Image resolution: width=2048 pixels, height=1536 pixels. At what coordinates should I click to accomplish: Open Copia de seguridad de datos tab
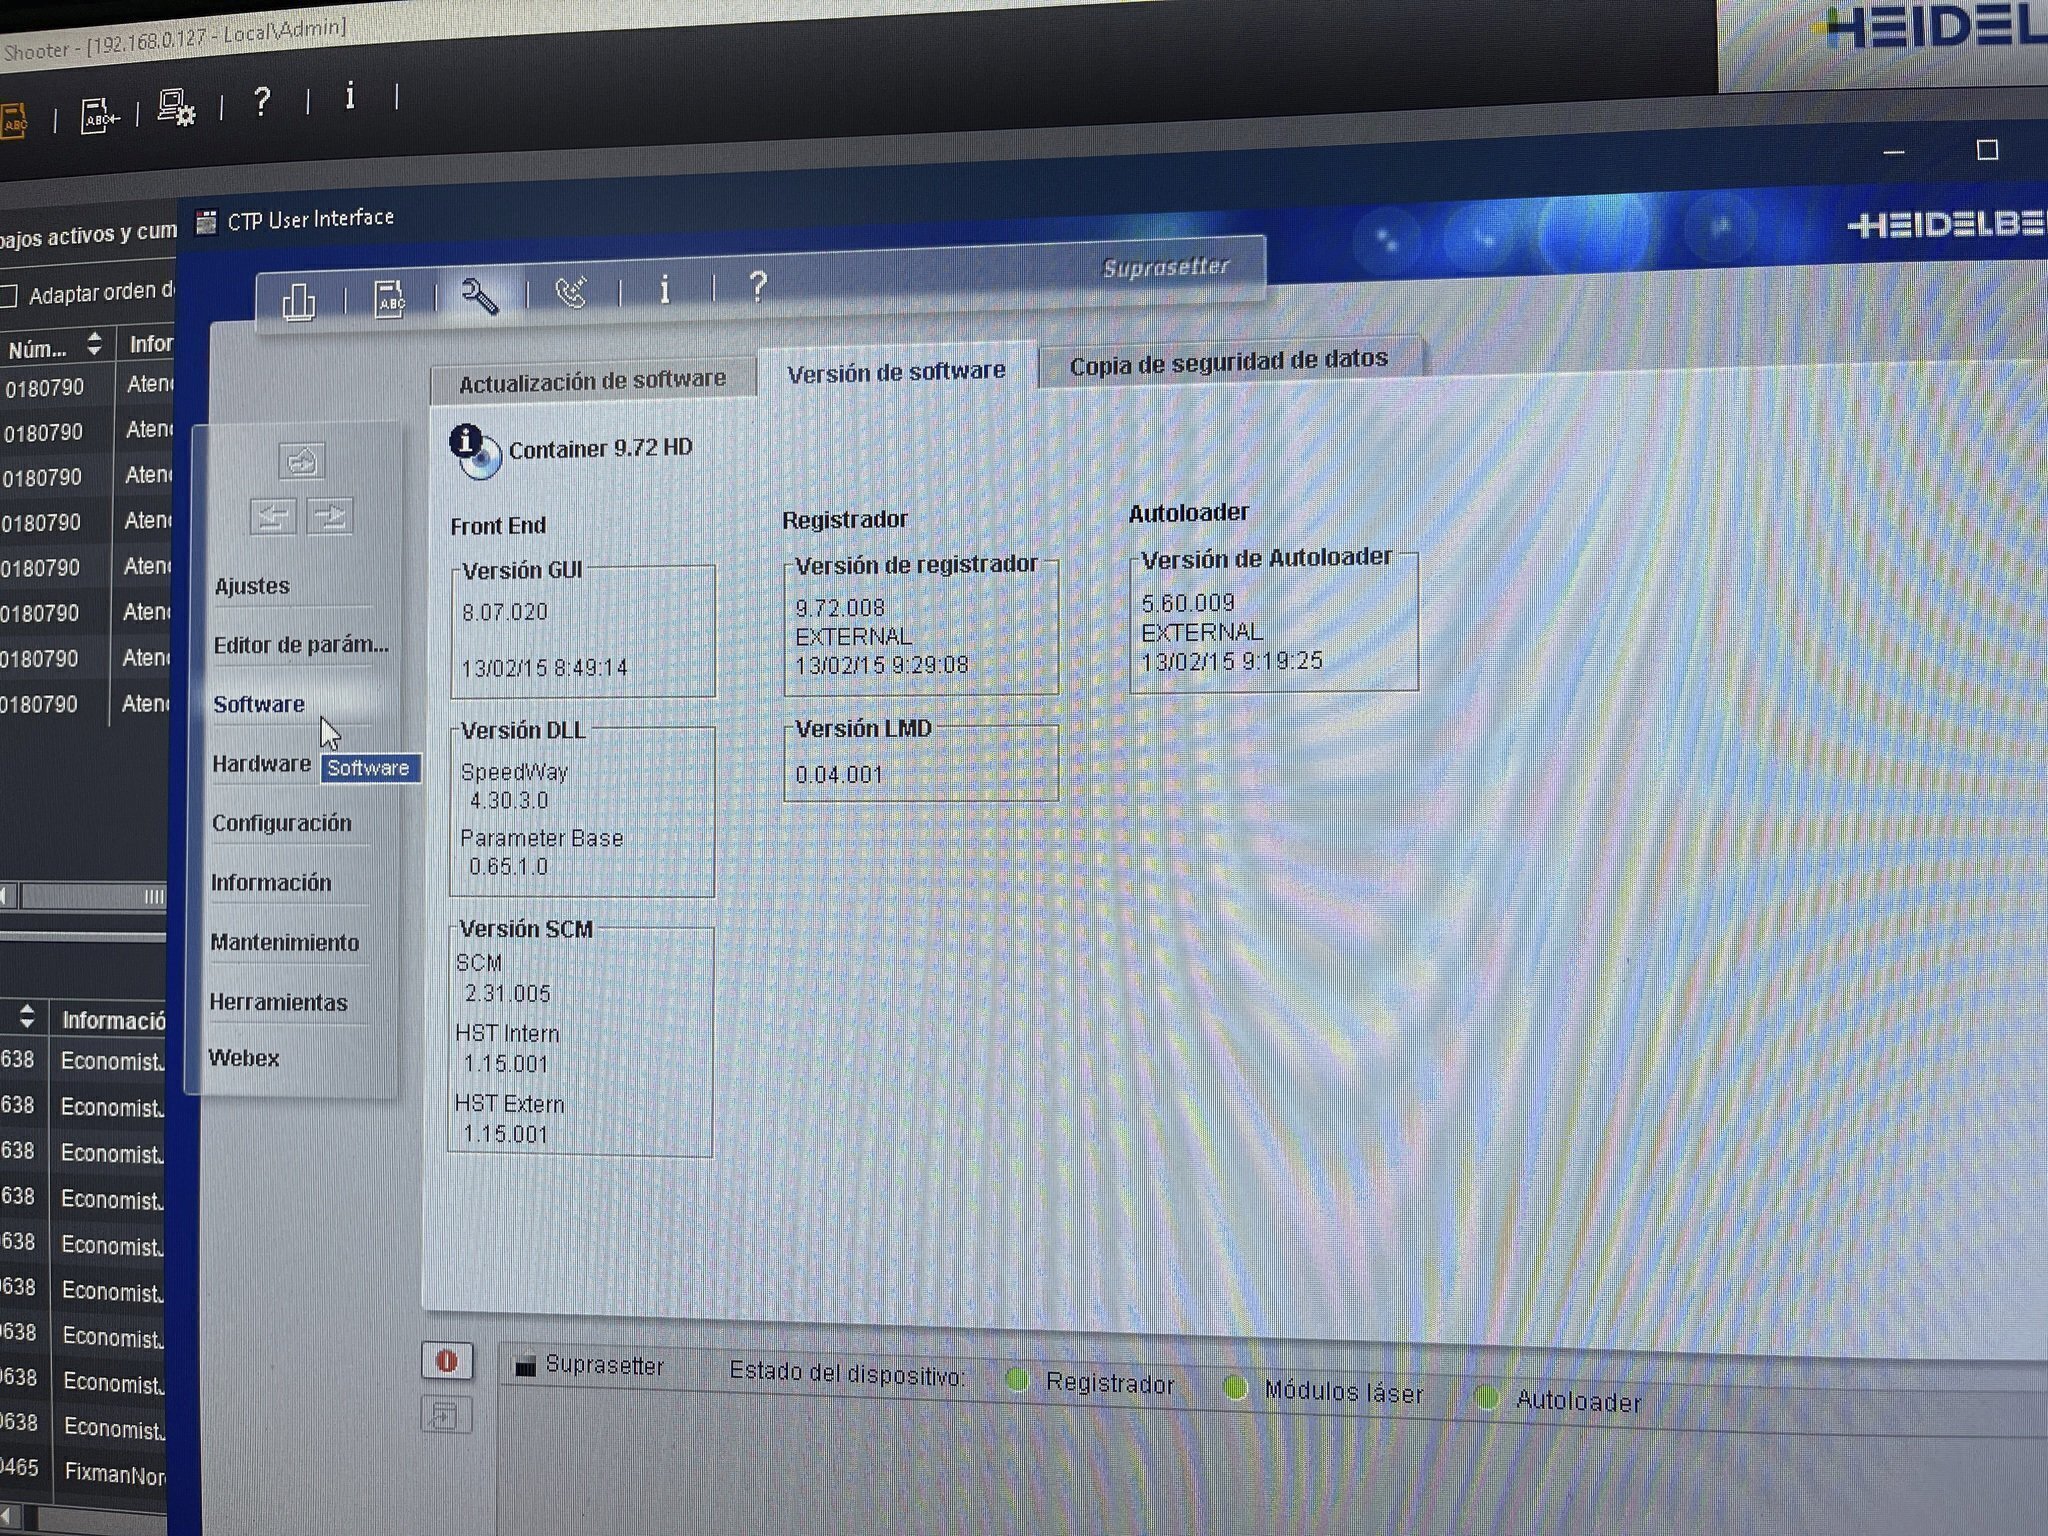coord(1229,361)
